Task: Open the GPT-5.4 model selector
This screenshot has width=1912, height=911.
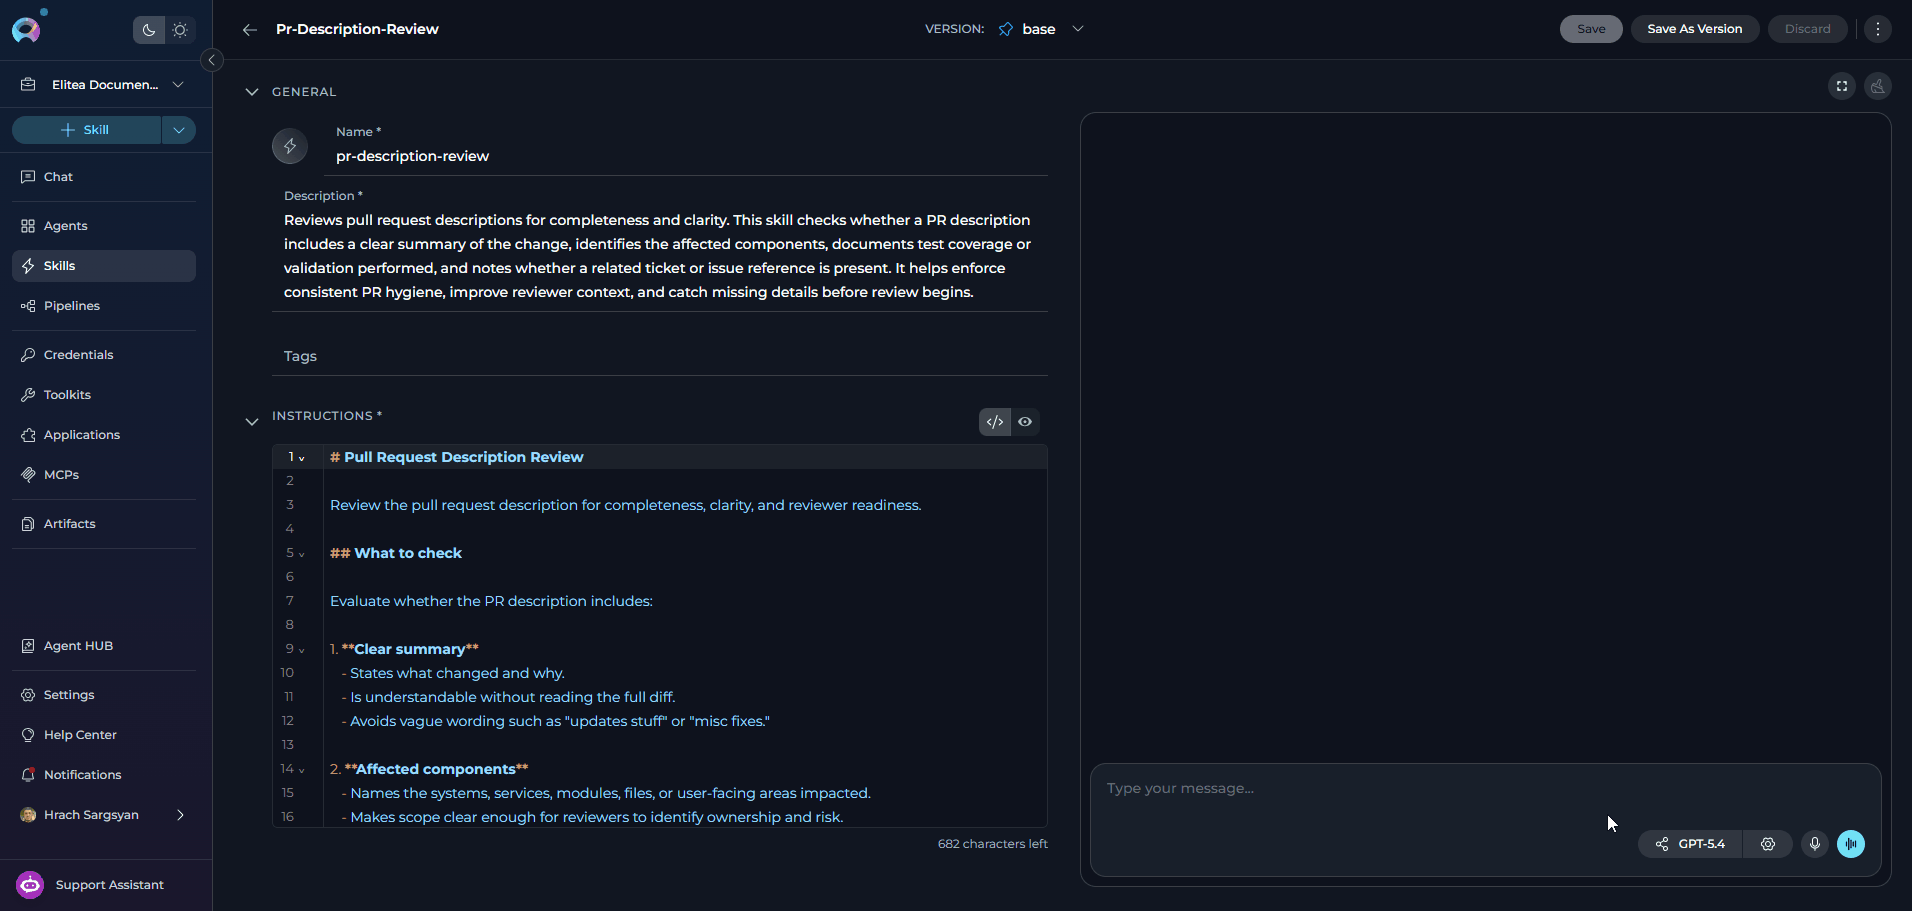Action: [1690, 844]
